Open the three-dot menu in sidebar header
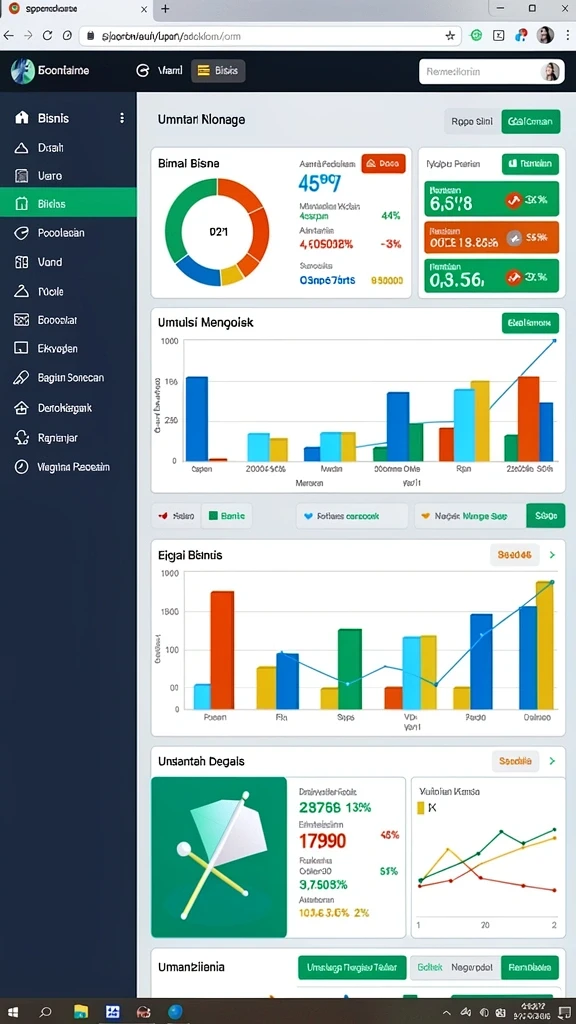 (121, 118)
